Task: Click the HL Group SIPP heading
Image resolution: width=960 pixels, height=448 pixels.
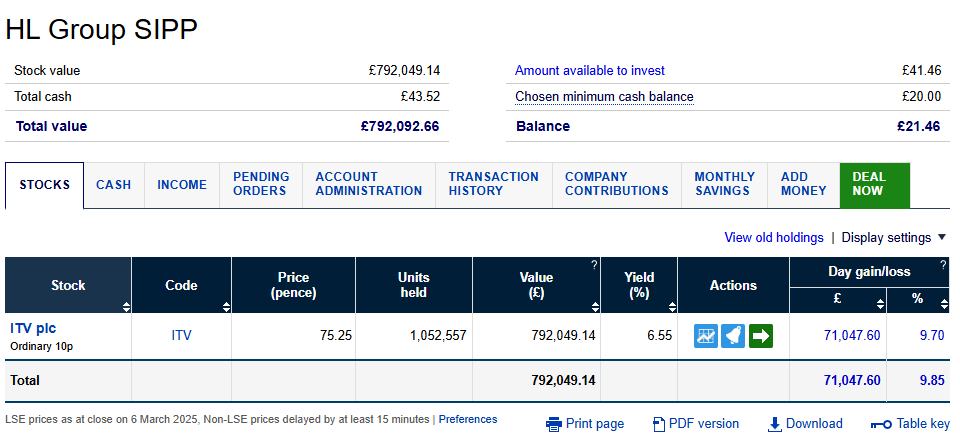Action: 102,30
